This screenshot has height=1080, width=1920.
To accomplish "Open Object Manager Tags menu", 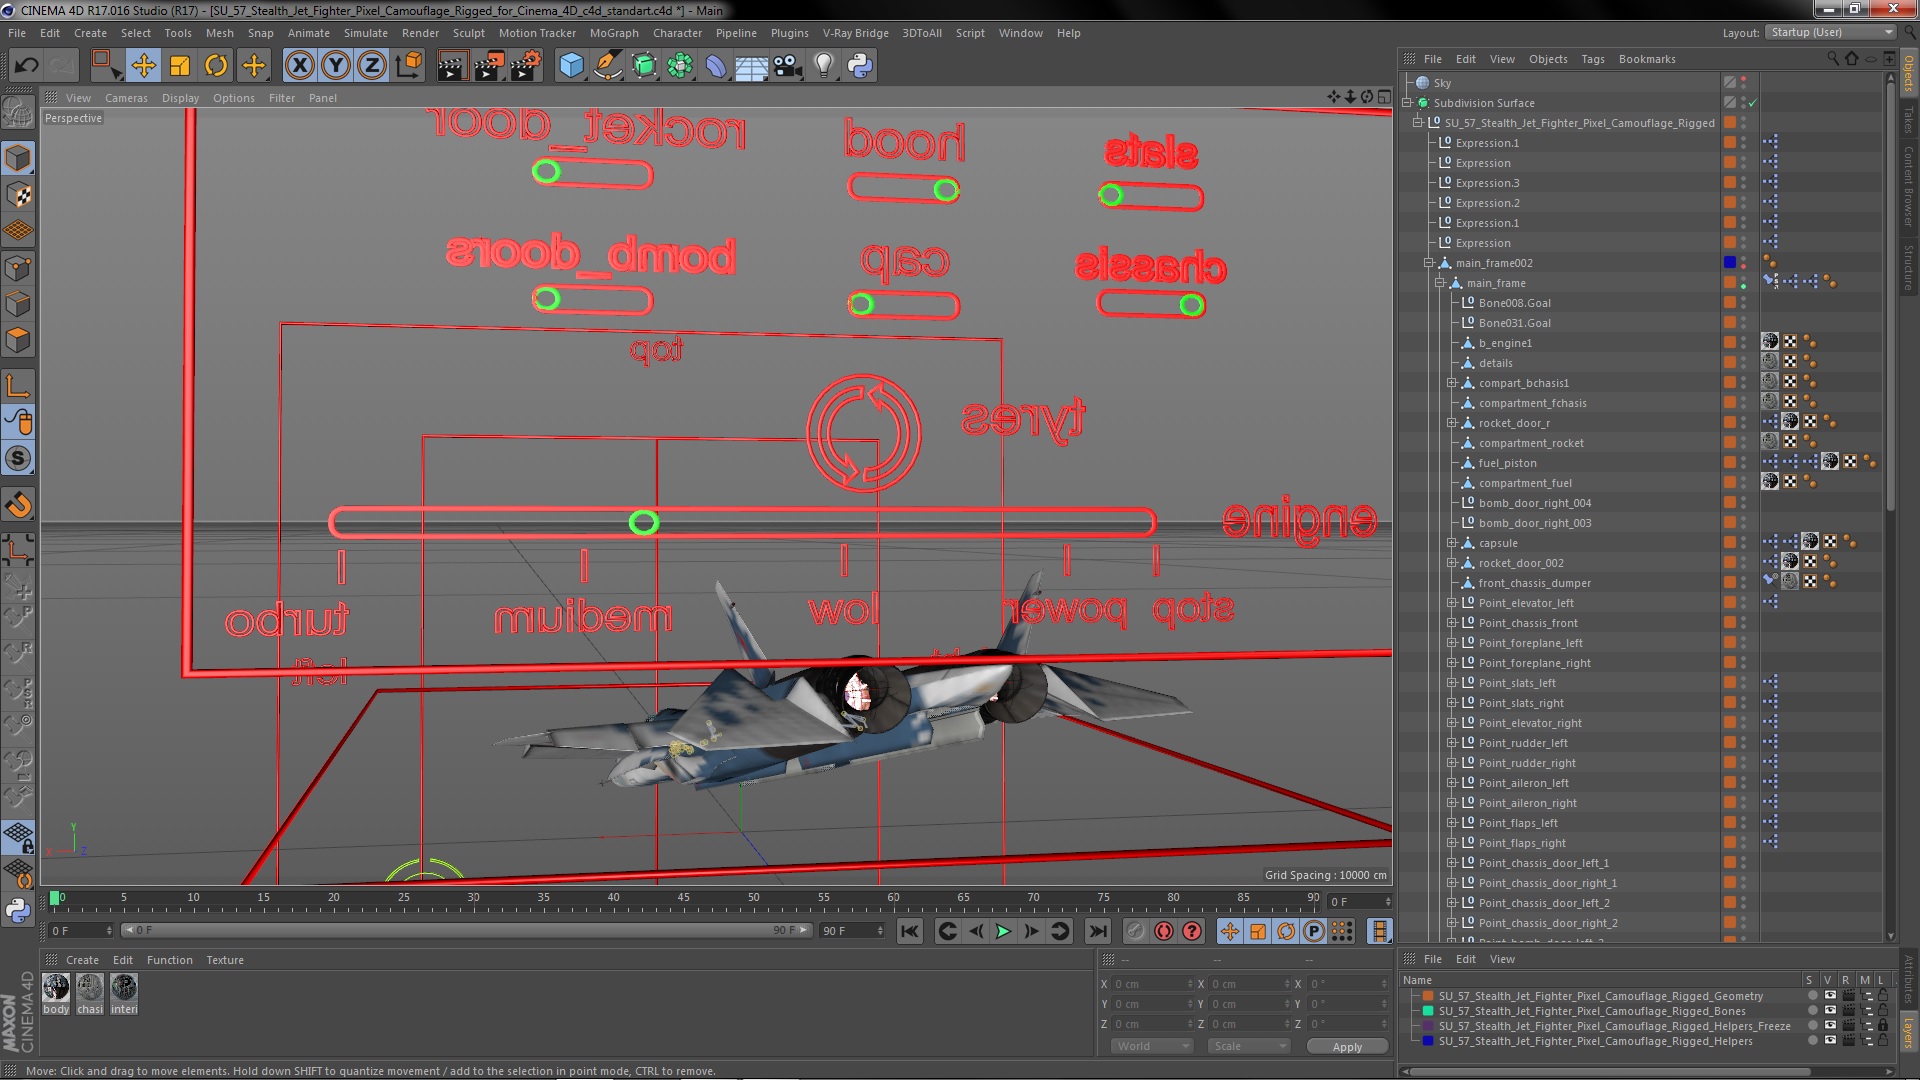I will (1593, 59).
